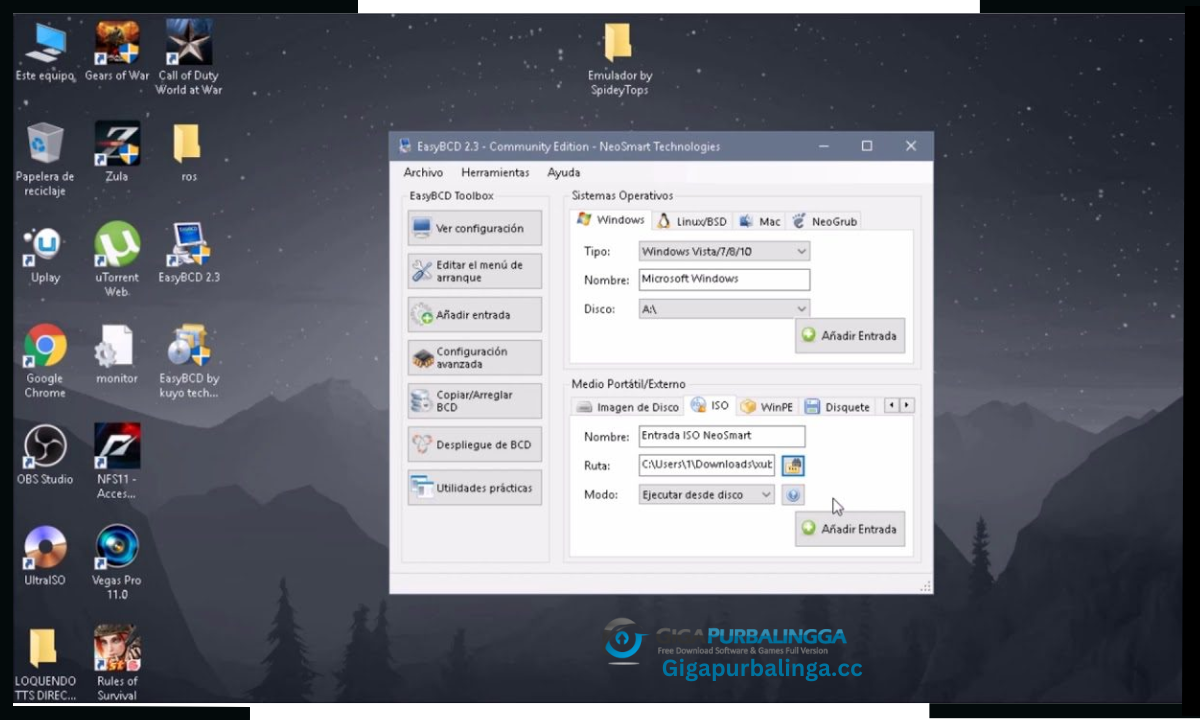The width and height of the screenshot is (1200, 720).
Task: Browse for ISO file path icon
Action: coord(793,465)
